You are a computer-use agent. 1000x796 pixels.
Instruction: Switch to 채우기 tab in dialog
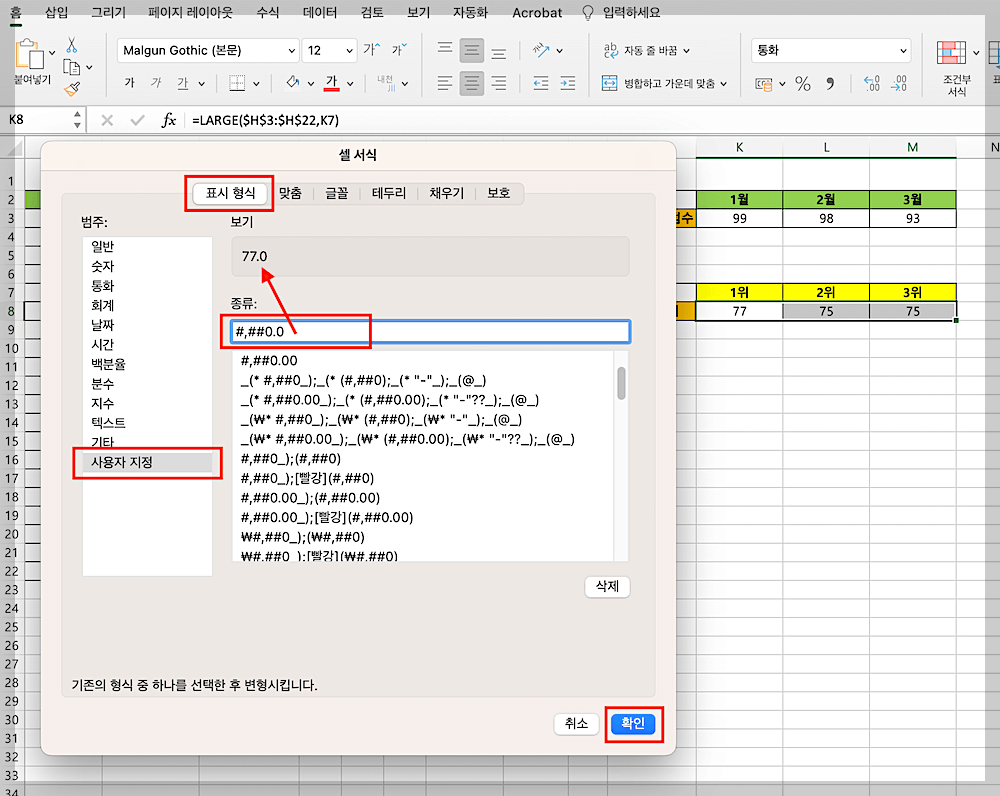pyautogui.click(x=446, y=193)
